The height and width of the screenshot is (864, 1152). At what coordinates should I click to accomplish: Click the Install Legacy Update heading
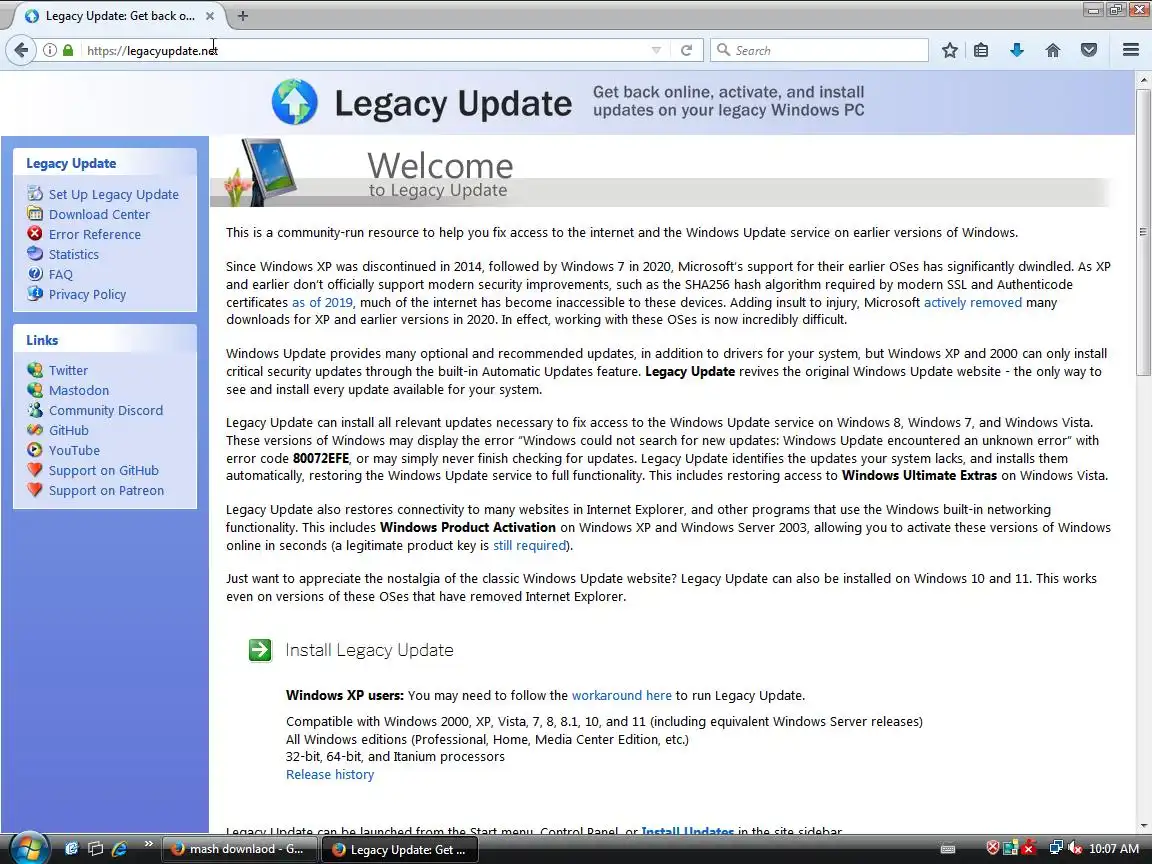(x=369, y=649)
